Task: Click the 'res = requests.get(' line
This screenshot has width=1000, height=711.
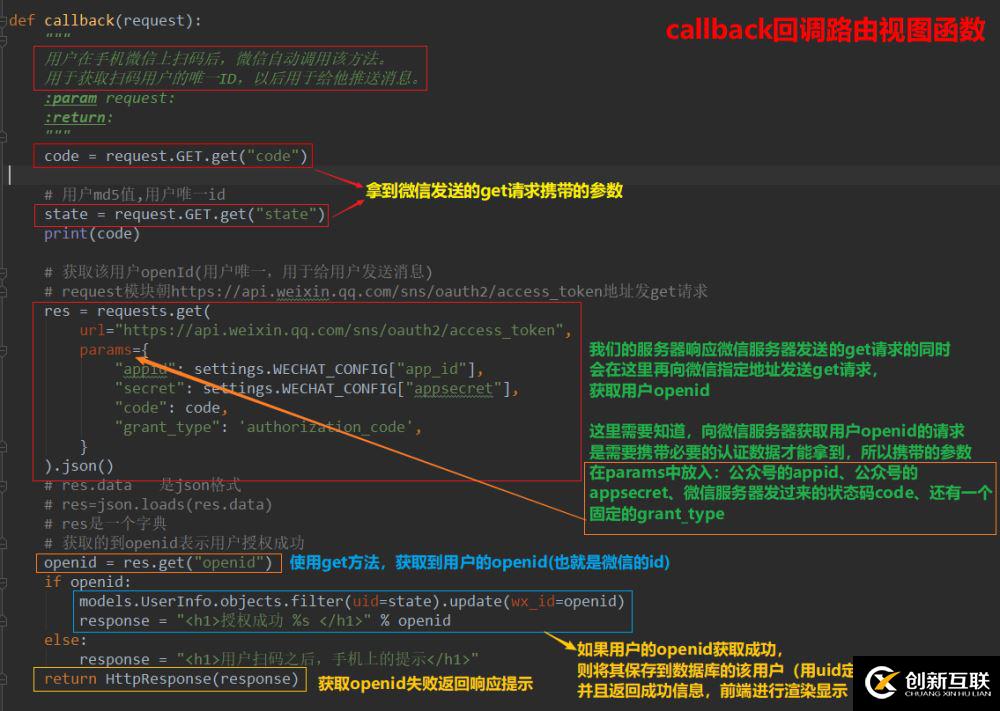Action: pyautogui.click(x=127, y=311)
